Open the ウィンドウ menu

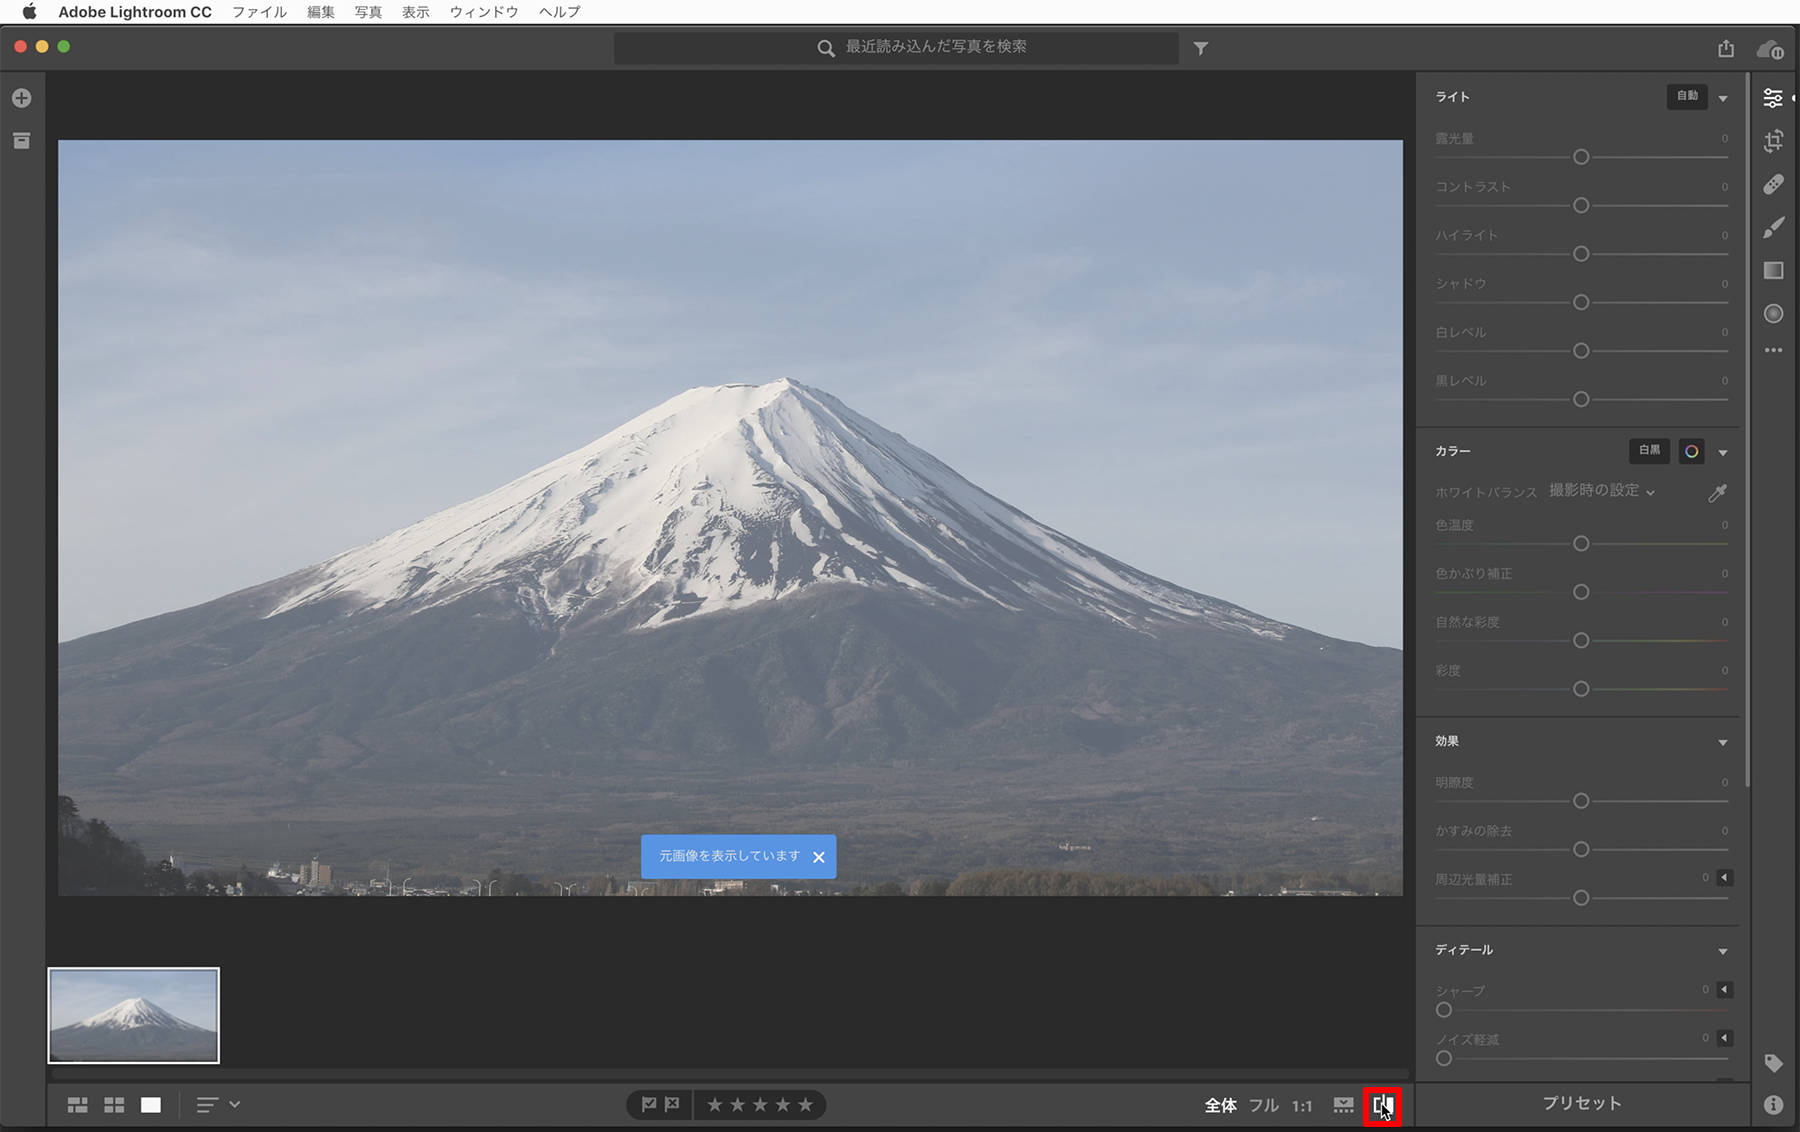(x=484, y=12)
